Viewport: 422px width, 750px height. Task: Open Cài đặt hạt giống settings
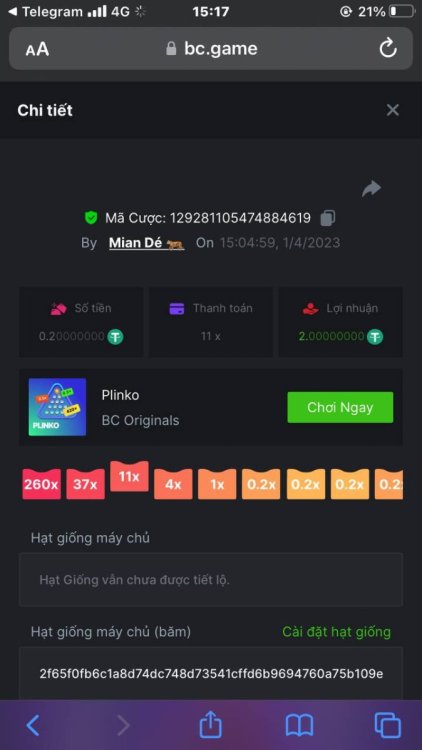[336, 632]
